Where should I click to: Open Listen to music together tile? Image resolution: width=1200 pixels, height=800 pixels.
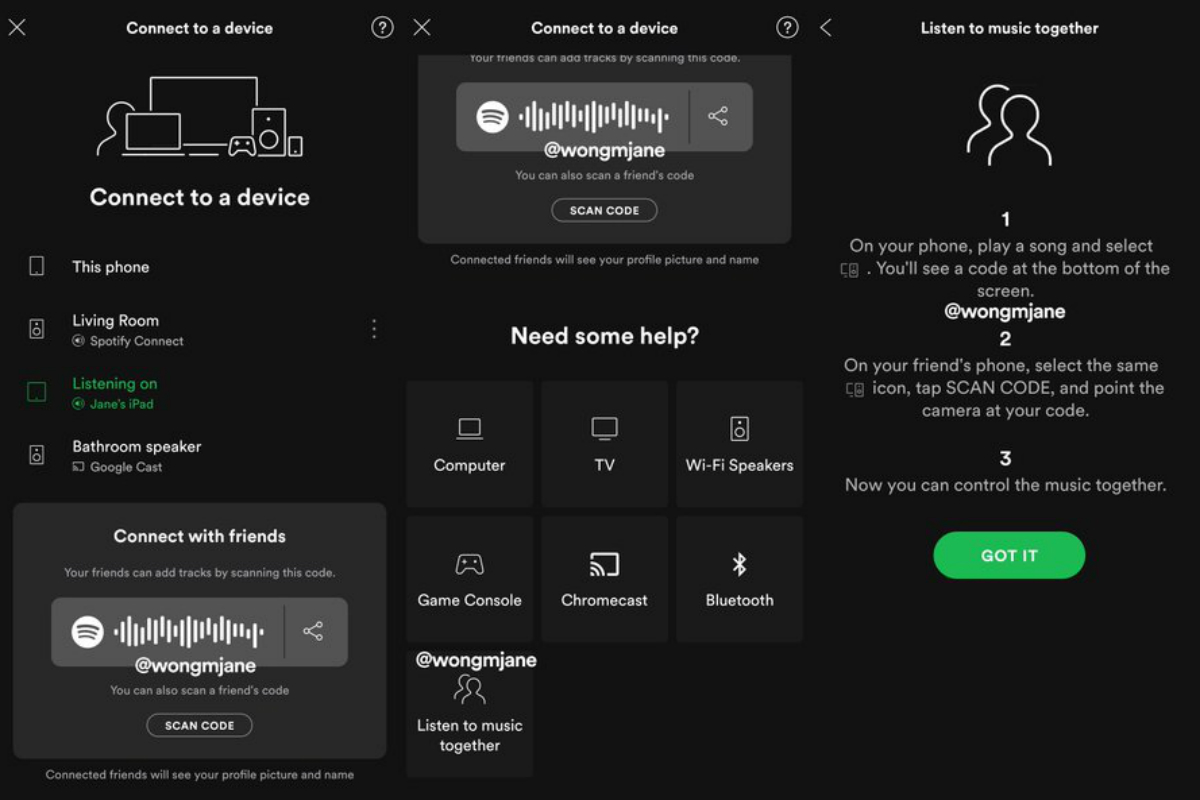[469, 714]
